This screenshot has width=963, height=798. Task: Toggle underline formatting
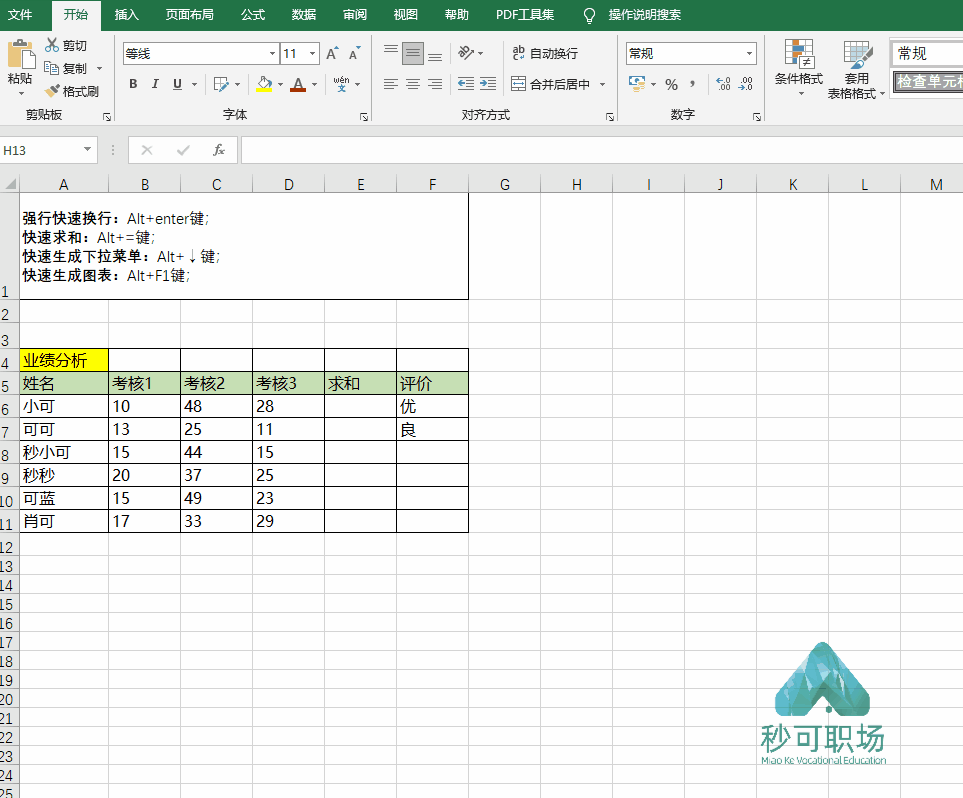click(177, 84)
